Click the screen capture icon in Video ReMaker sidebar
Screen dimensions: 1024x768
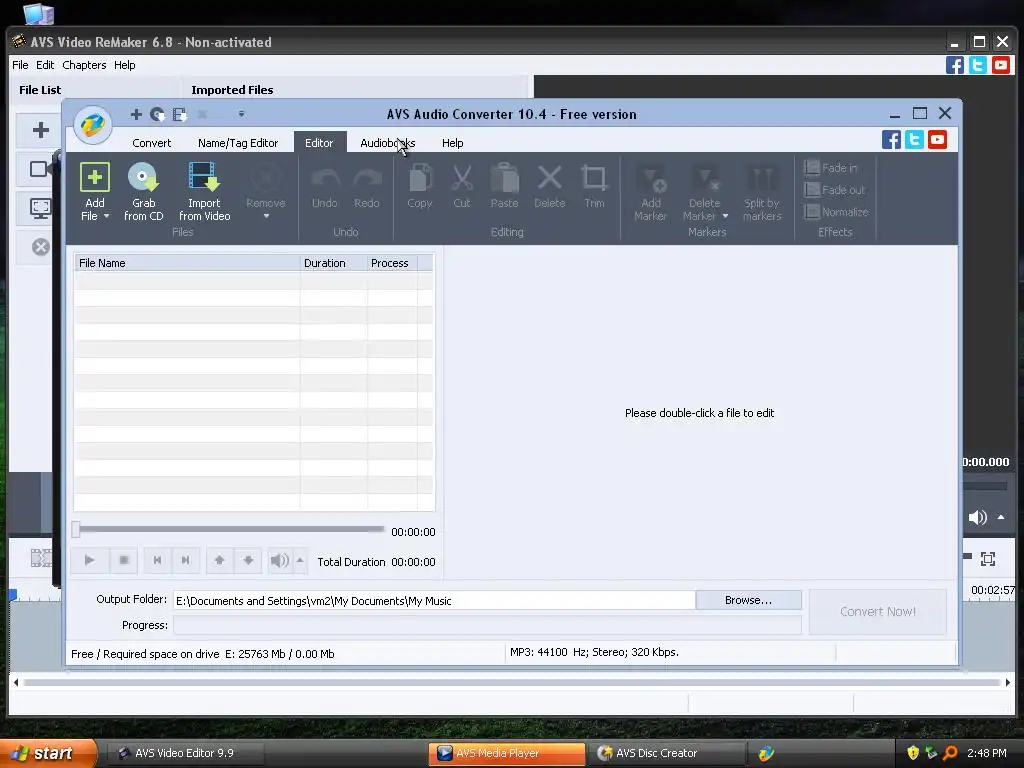click(x=40, y=209)
